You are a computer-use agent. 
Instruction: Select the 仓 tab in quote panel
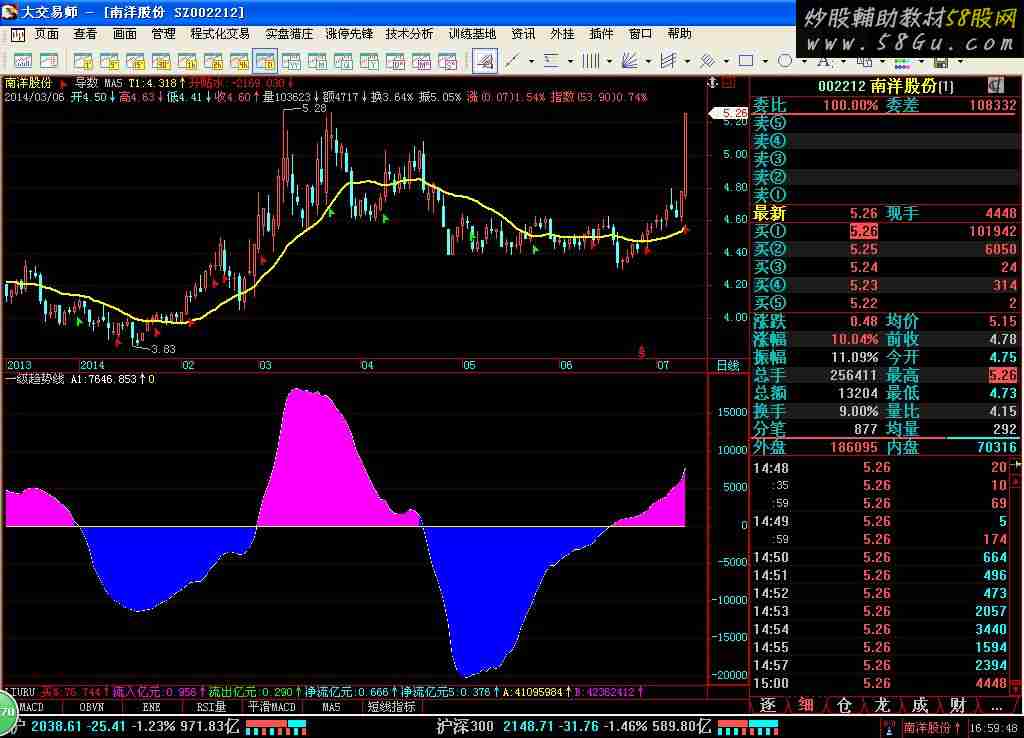tap(844, 705)
